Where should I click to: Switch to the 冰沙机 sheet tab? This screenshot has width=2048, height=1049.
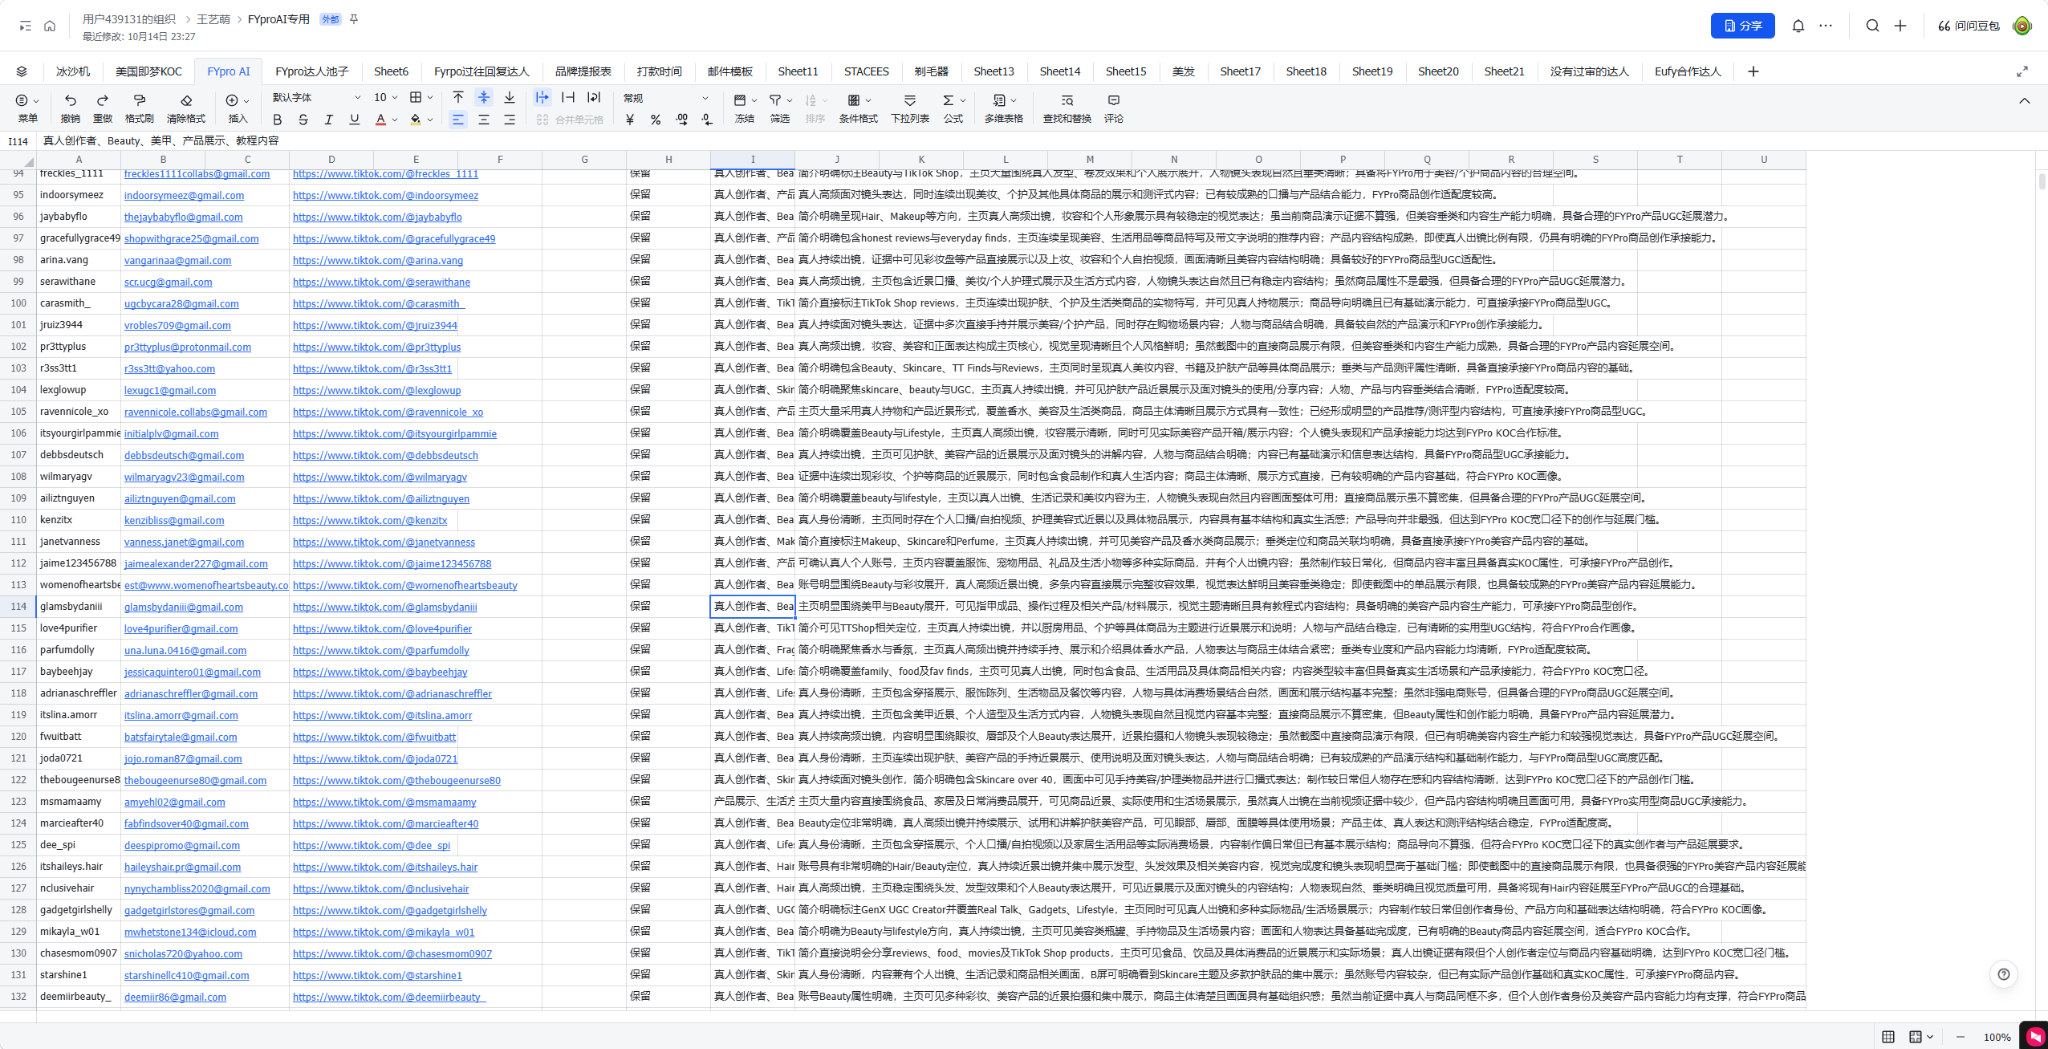(73, 71)
